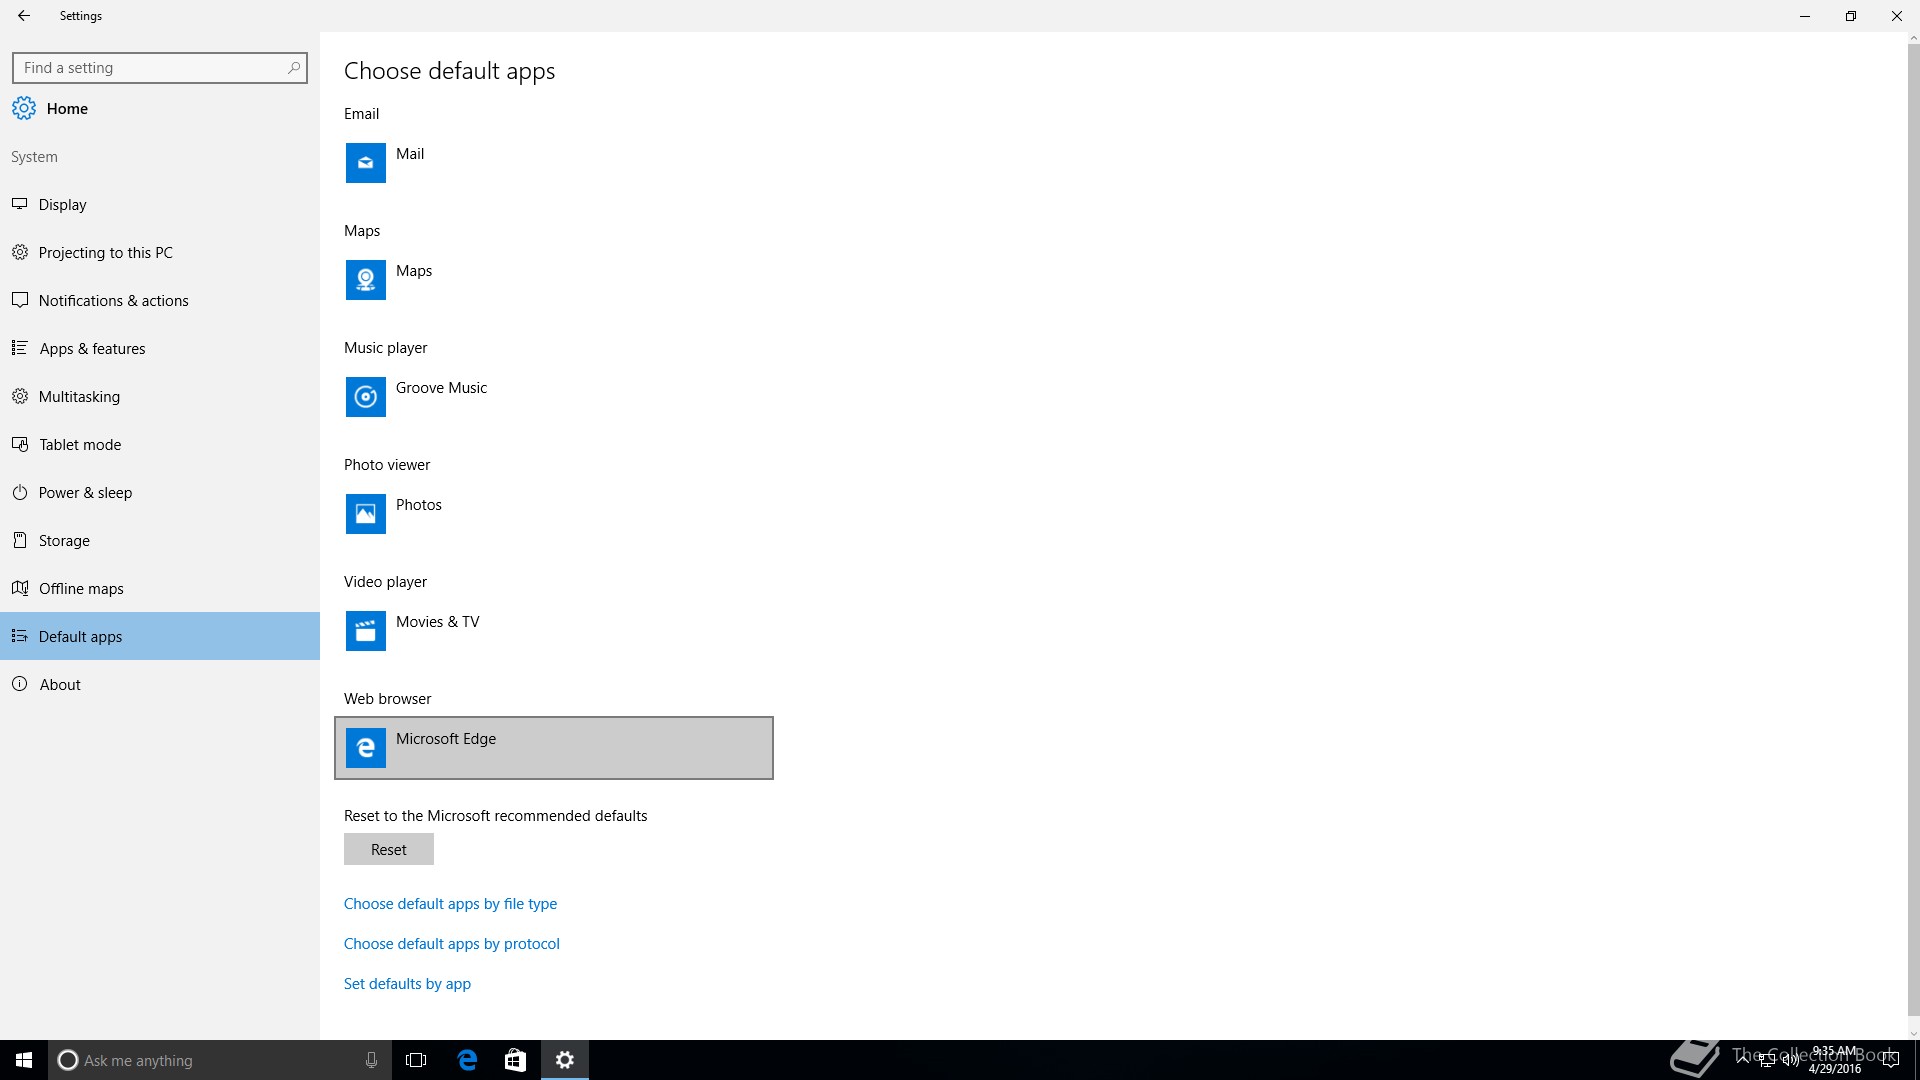Open Storage settings
The image size is (1920, 1080).
click(x=160, y=540)
